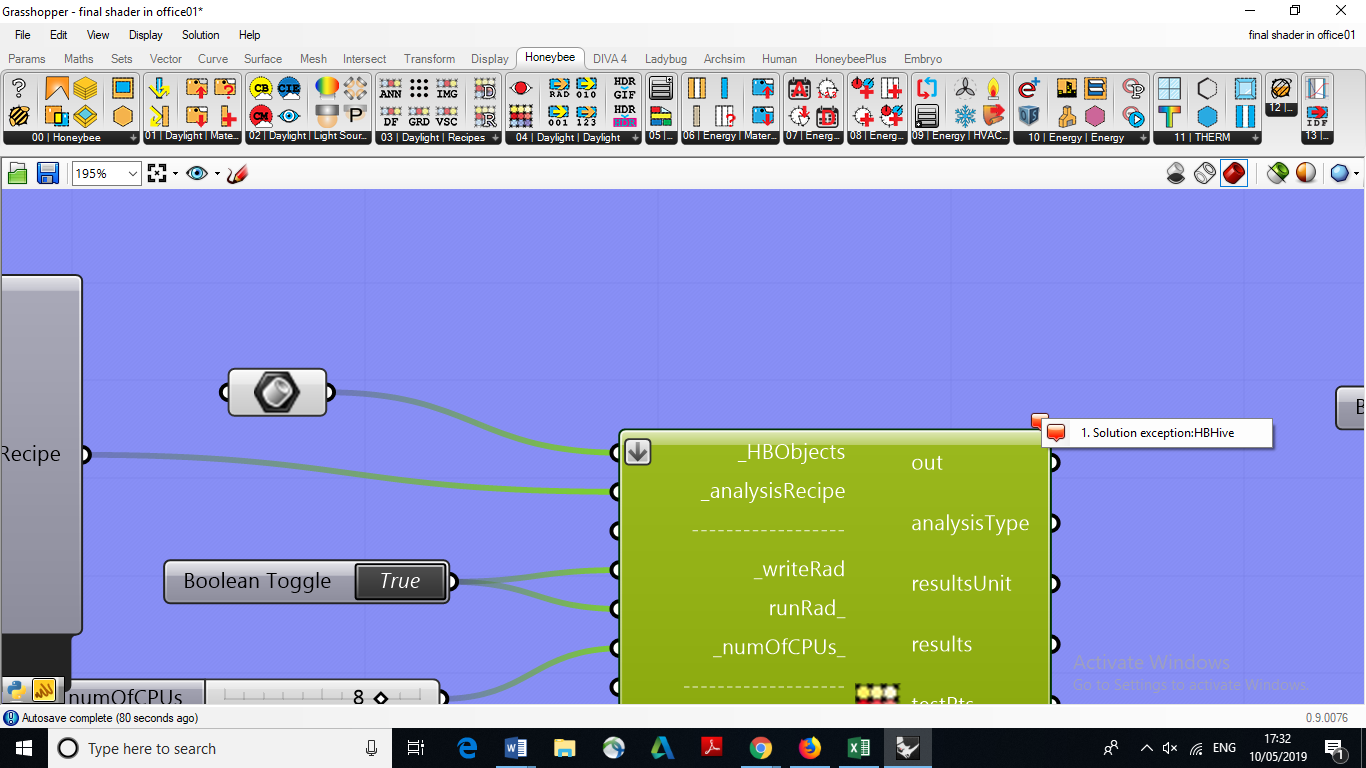Screen dimensions: 1366x768
Task: Open Google Chrome from the taskbar
Action: (761, 748)
